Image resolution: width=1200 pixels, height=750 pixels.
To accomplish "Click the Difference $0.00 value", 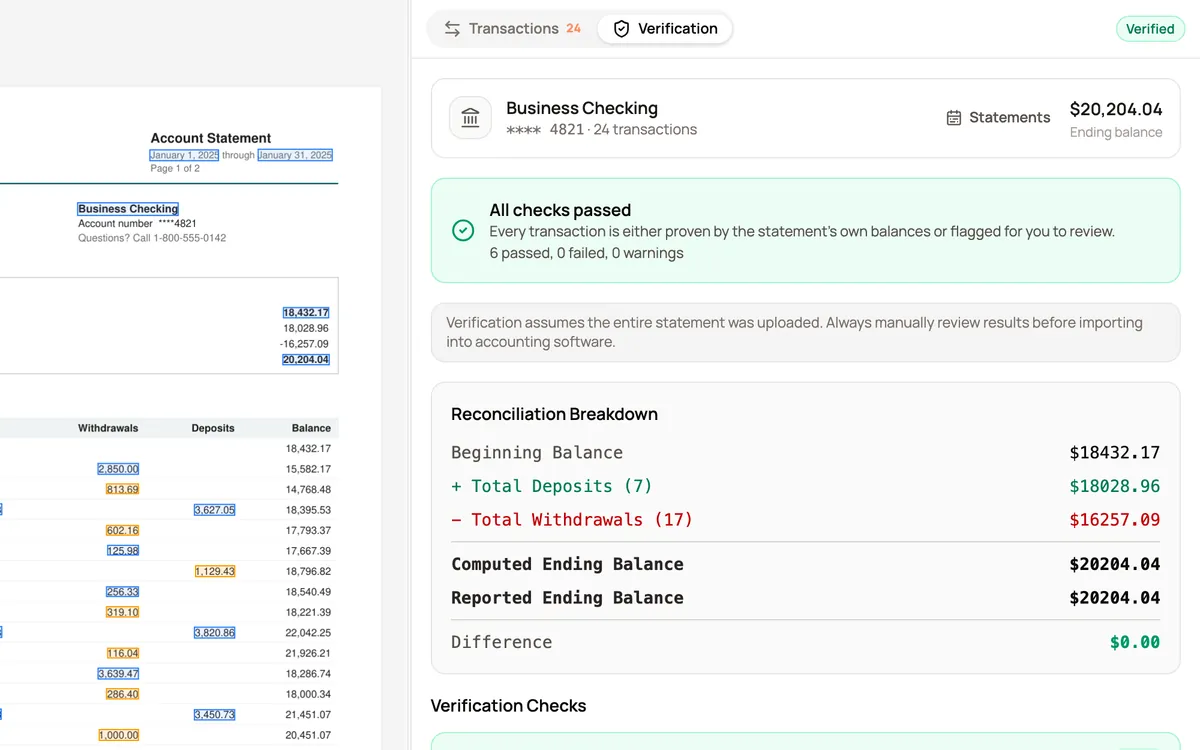I will click(1135, 642).
